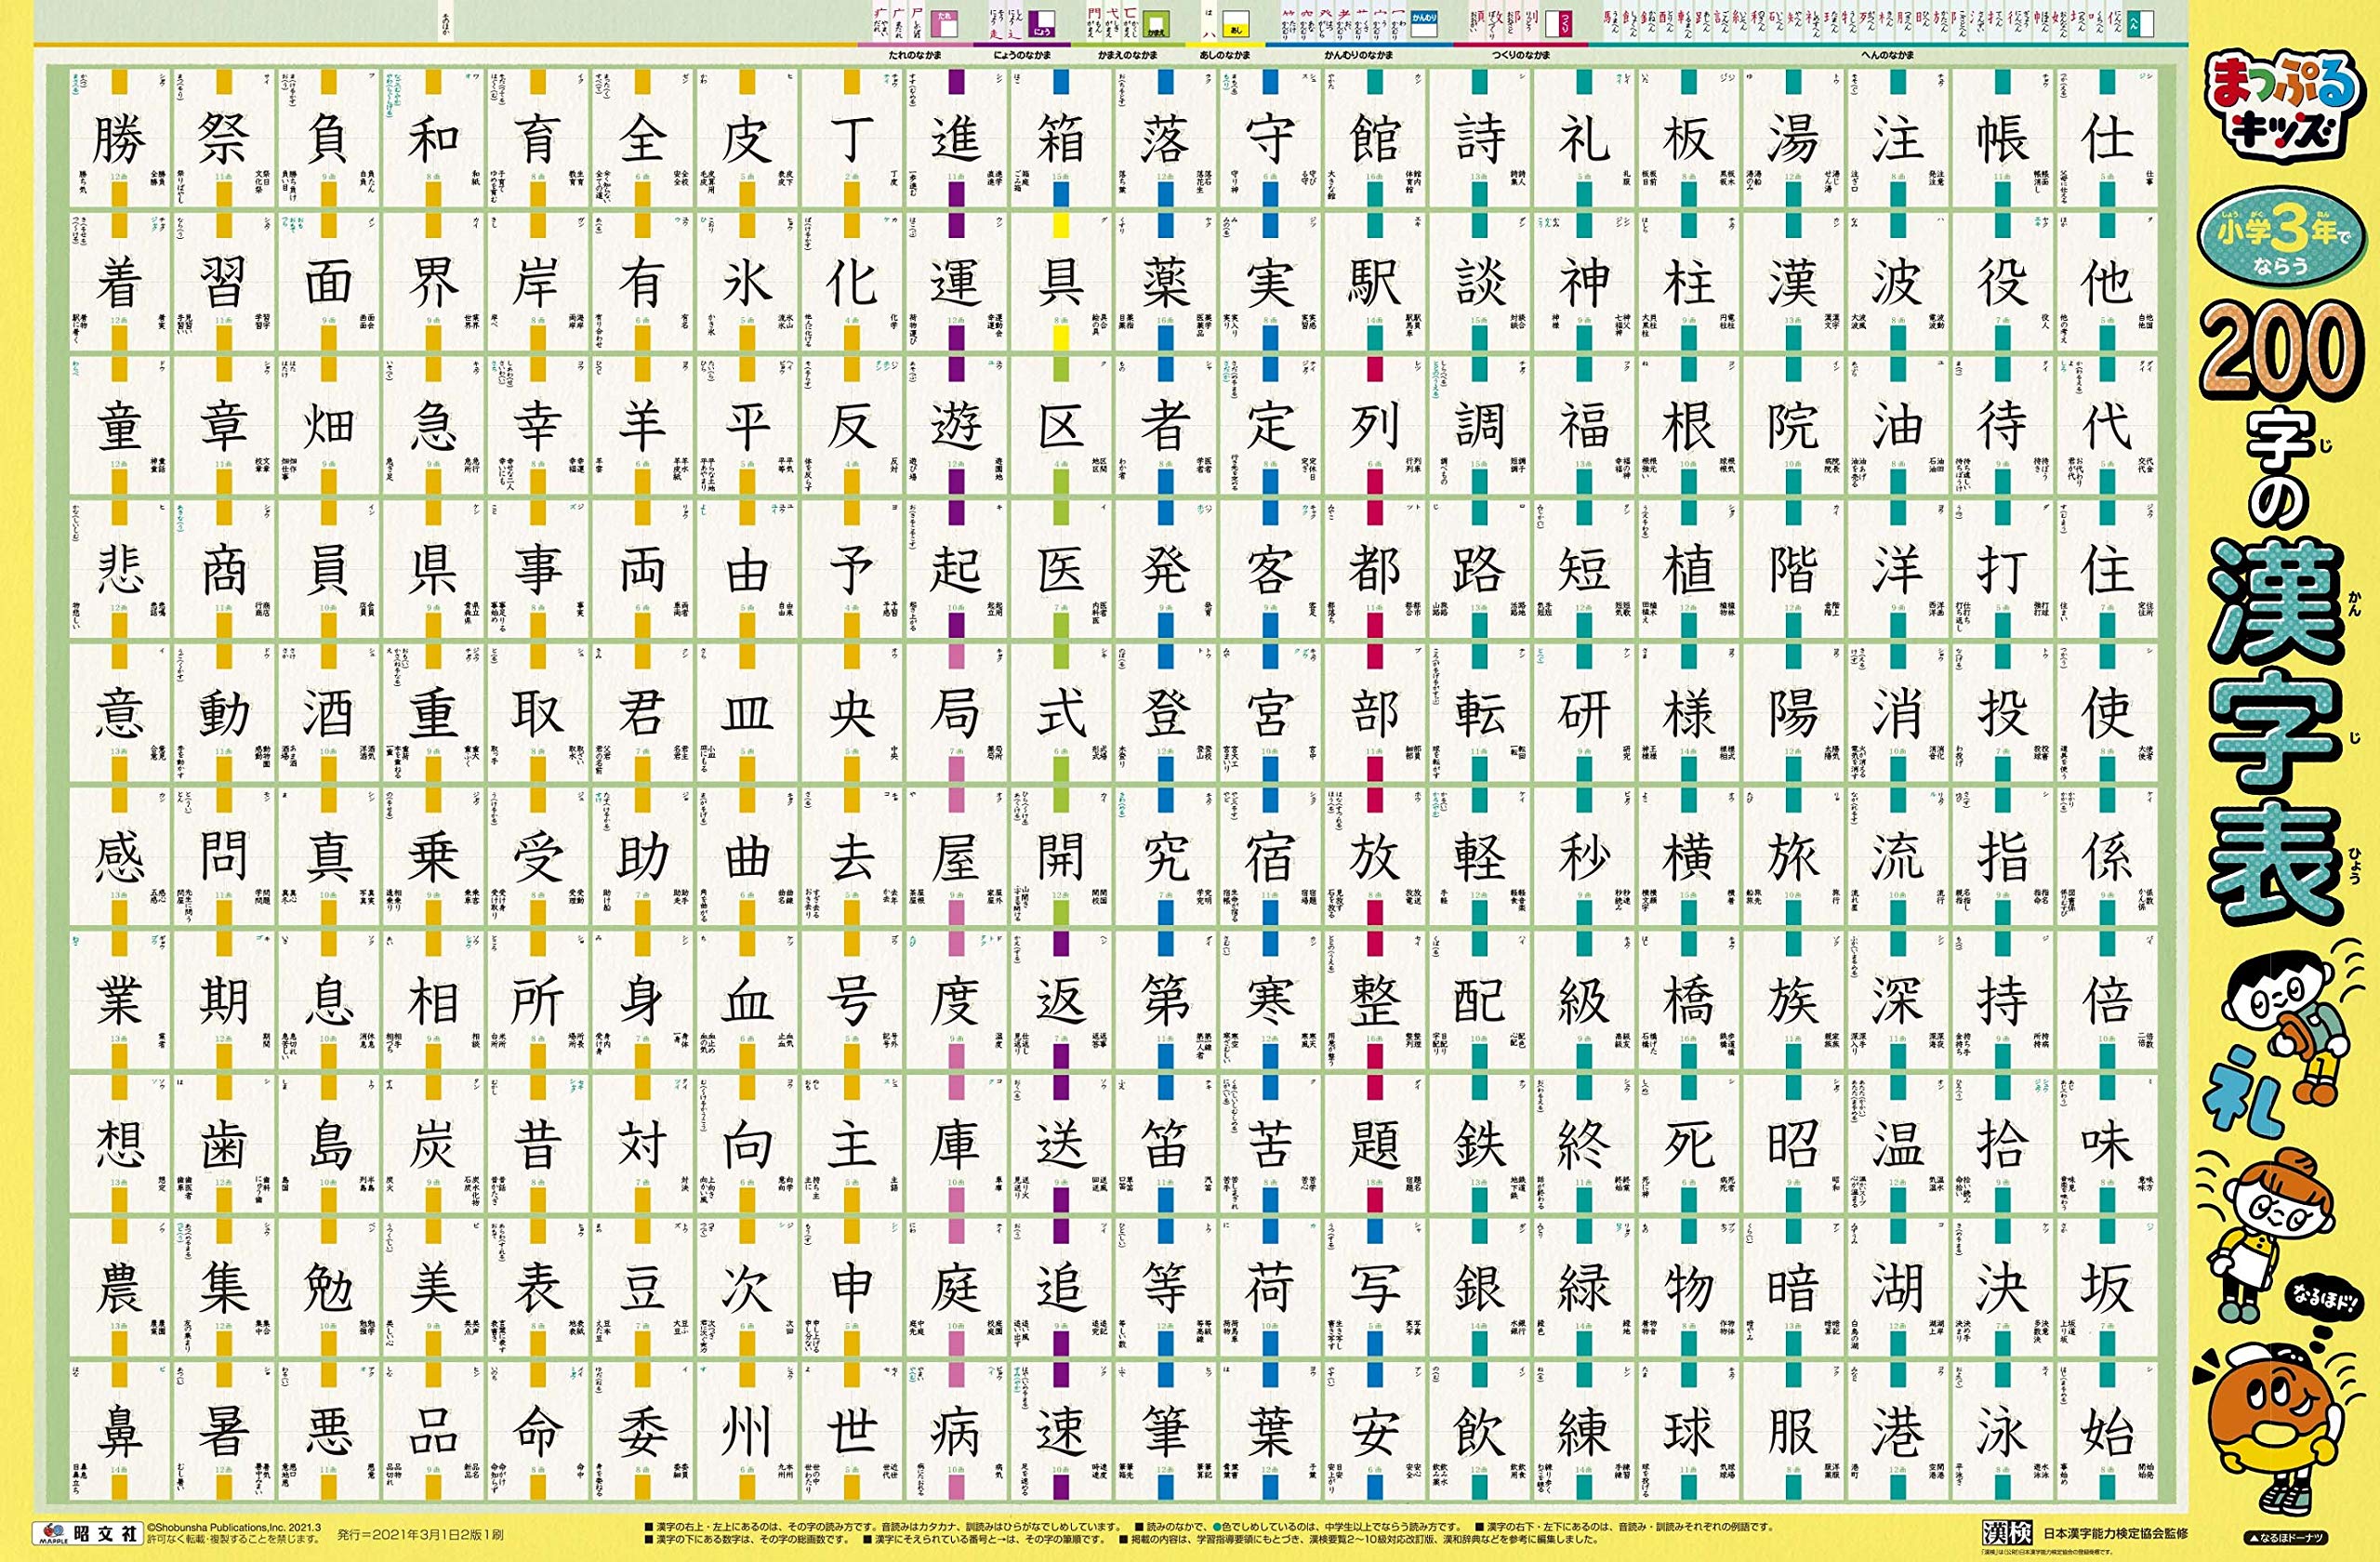Image resolution: width=2380 pixels, height=1562 pixels.
Task: Click the 漢検 logo at the bottom
Action: point(2007,1531)
